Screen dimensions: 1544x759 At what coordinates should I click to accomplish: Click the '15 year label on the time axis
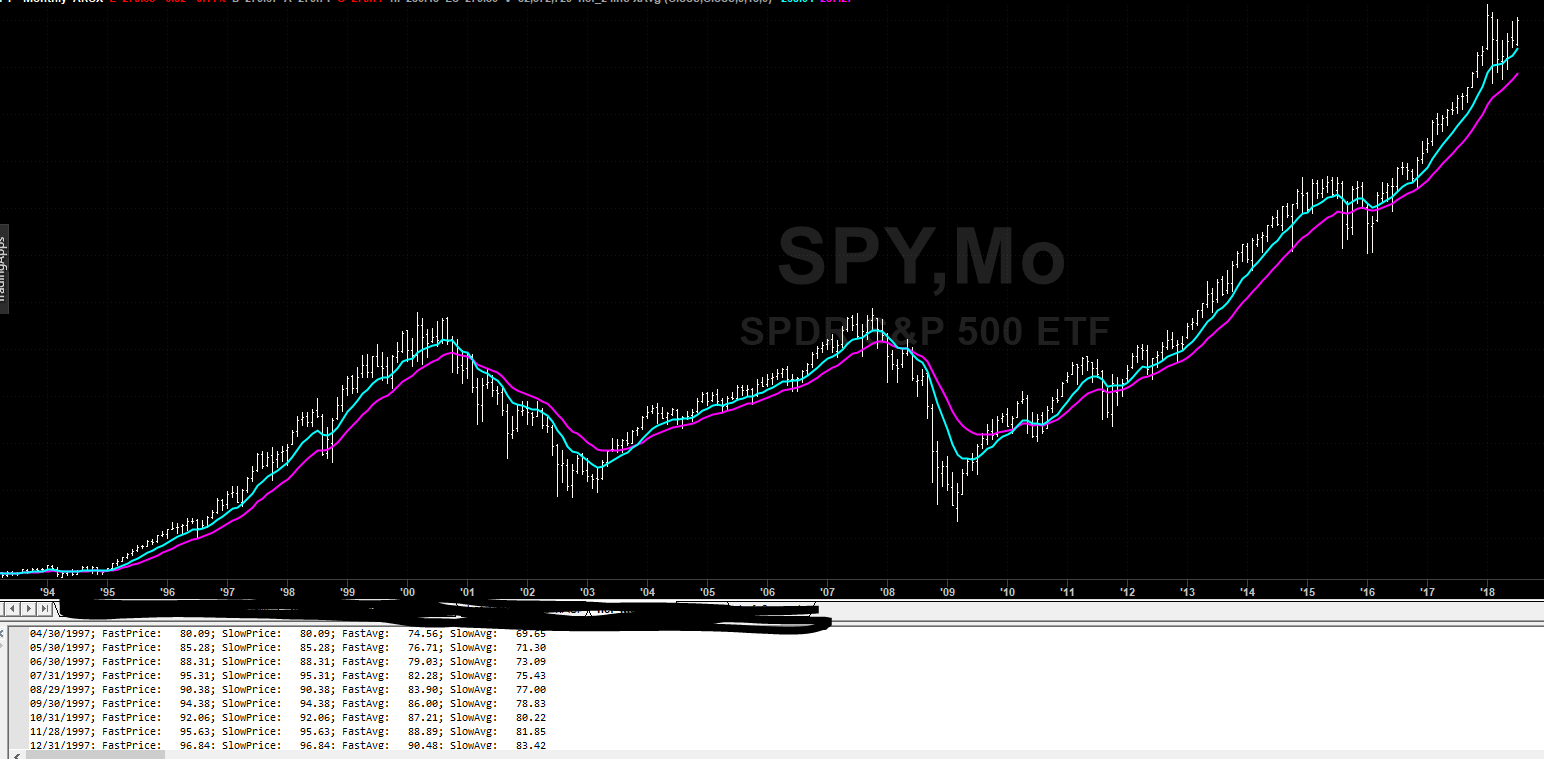tap(1307, 591)
